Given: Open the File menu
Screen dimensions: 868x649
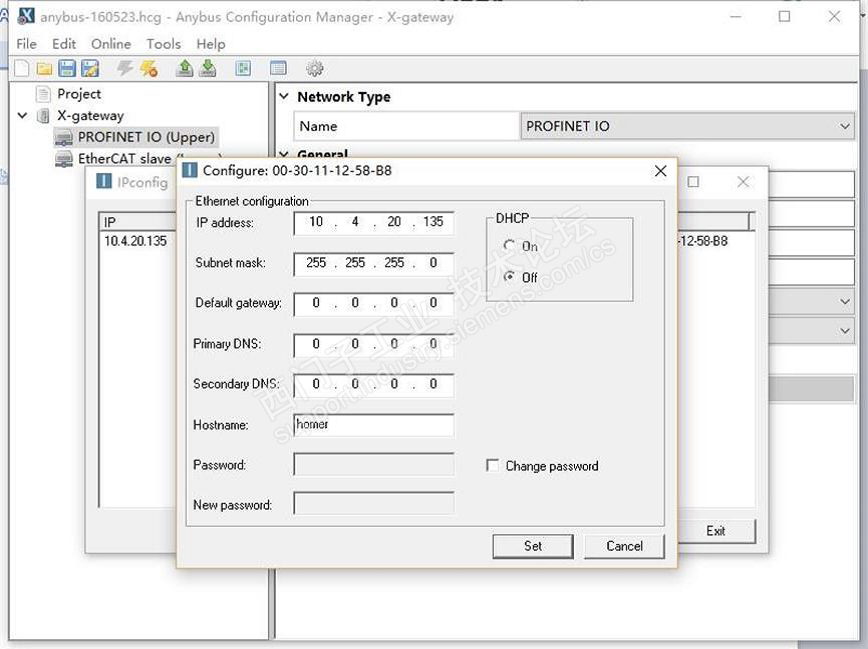Looking at the screenshot, I should [x=27, y=44].
